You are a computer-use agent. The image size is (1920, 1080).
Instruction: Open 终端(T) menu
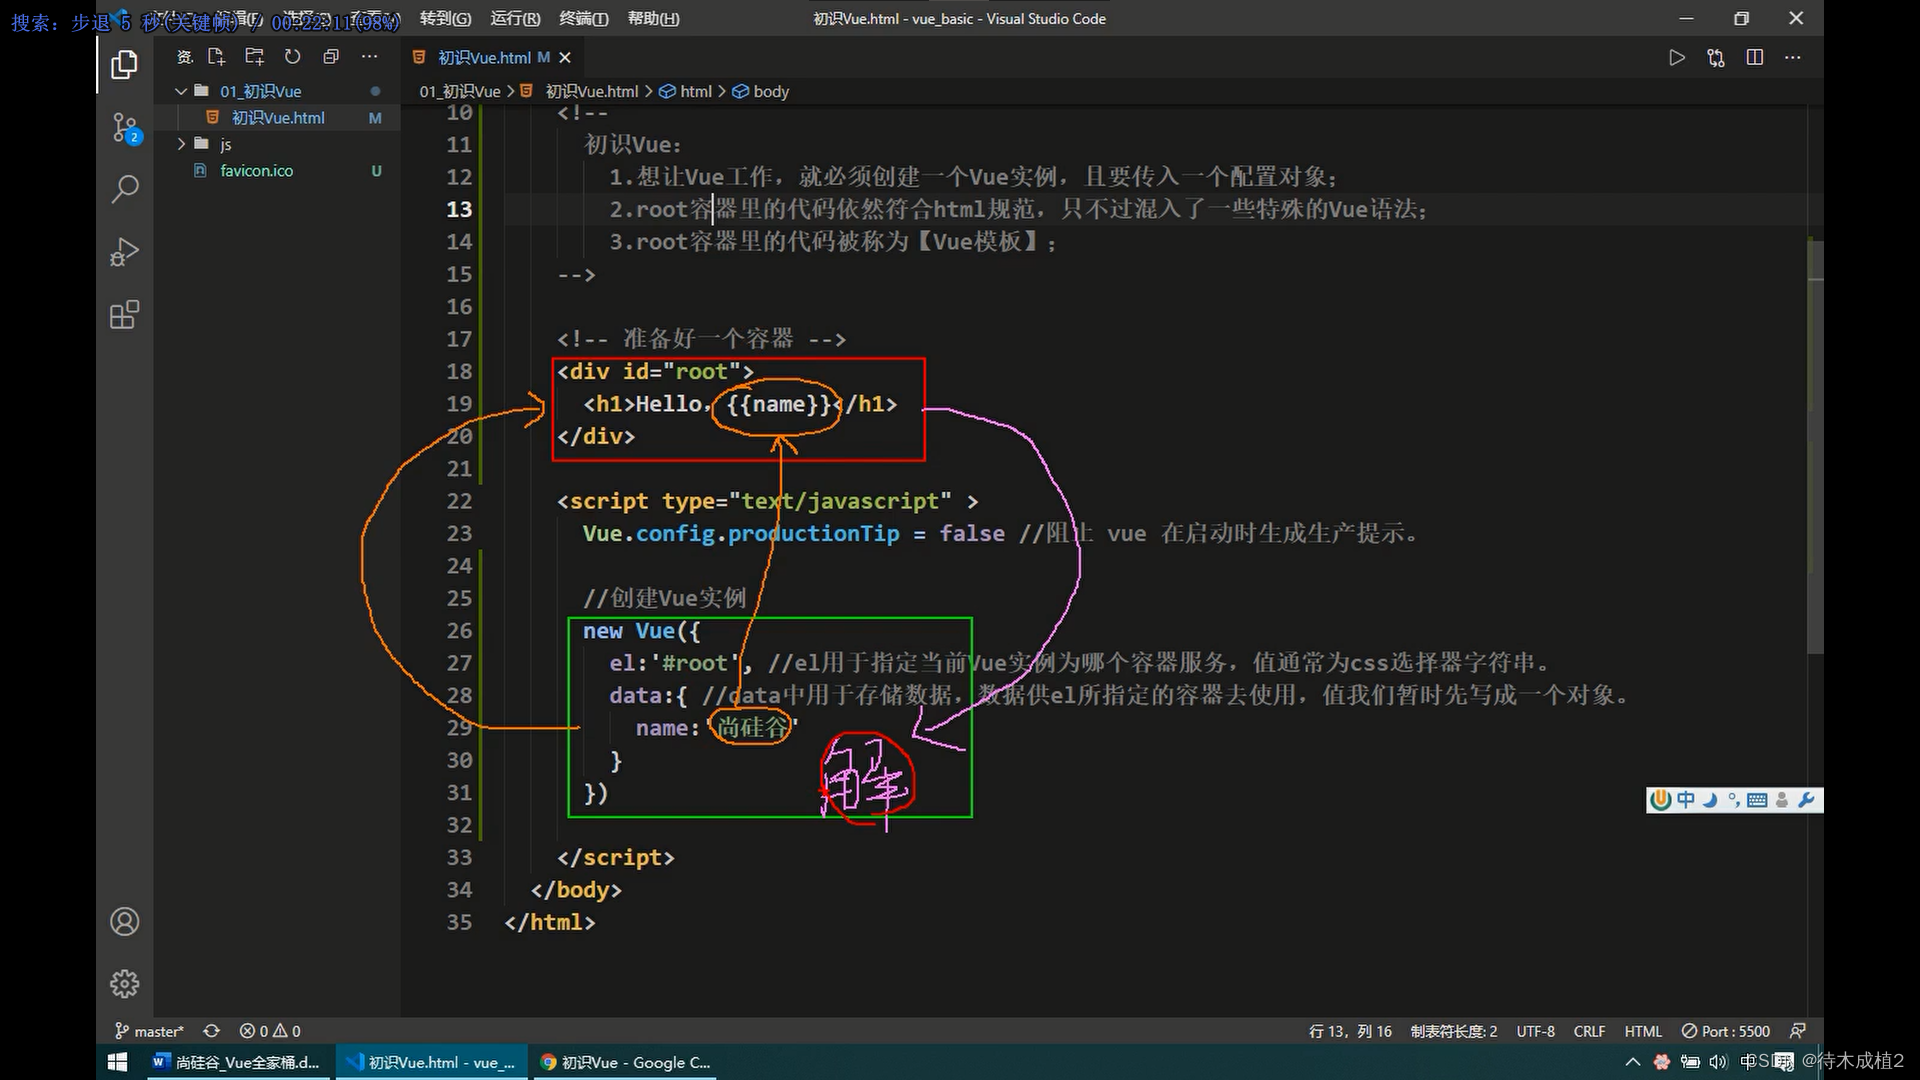coord(583,19)
